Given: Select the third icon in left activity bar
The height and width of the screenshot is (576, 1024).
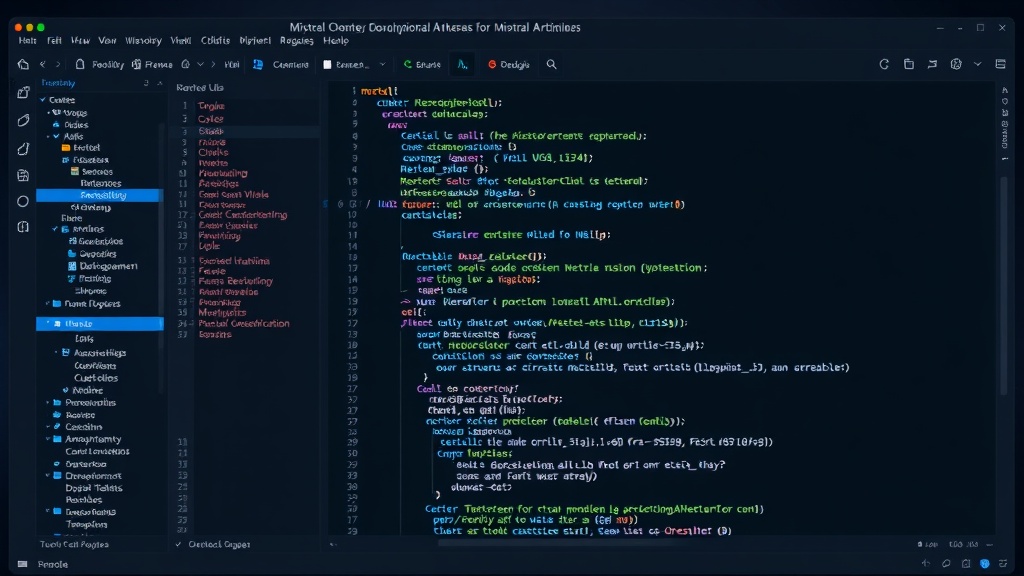Looking at the screenshot, I should [23, 149].
